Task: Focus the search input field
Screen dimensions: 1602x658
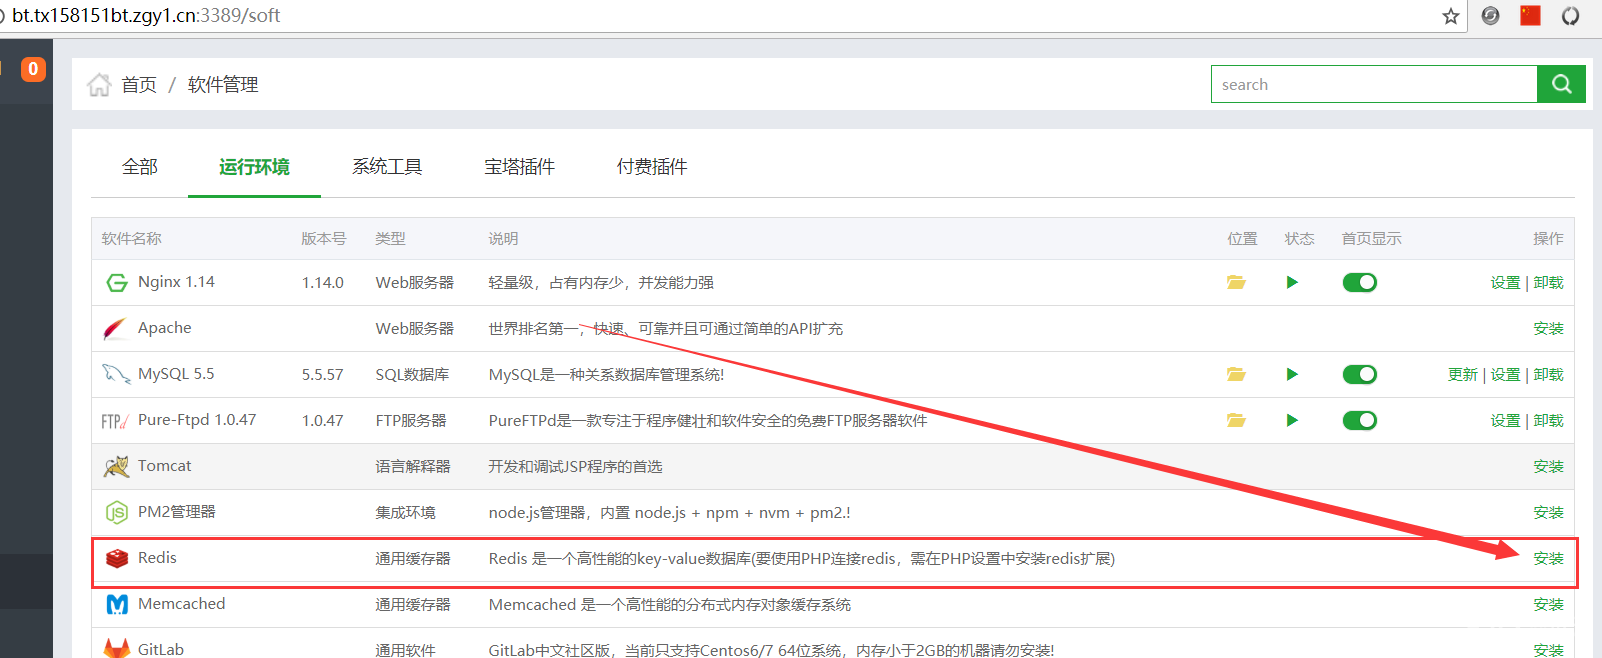Action: pos(1374,84)
